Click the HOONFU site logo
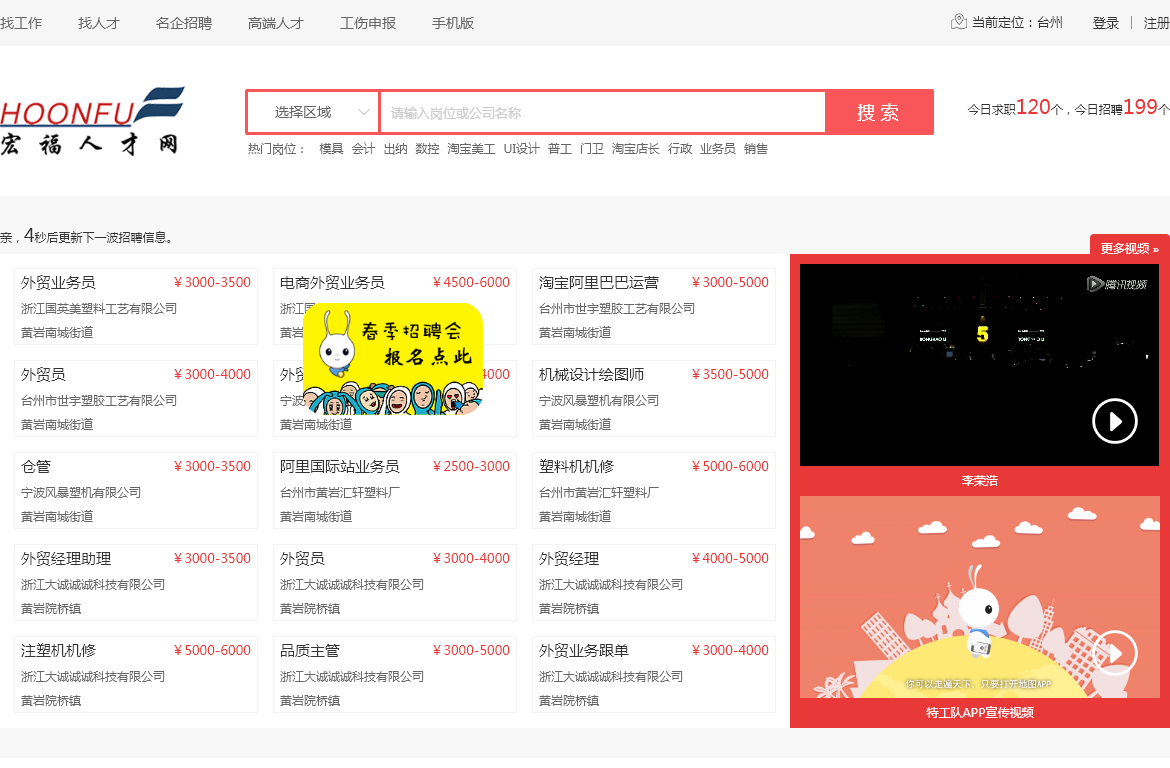Image resolution: width=1170 pixels, height=768 pixels. coord(92,121)
